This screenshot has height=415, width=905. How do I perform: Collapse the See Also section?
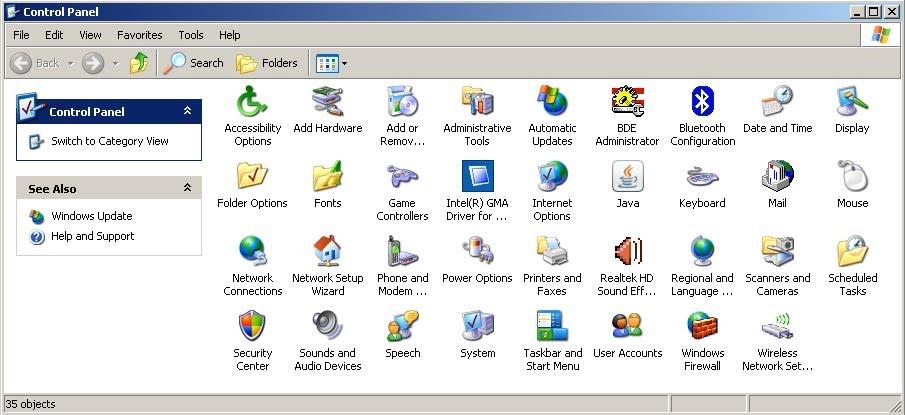coord(187,188)
